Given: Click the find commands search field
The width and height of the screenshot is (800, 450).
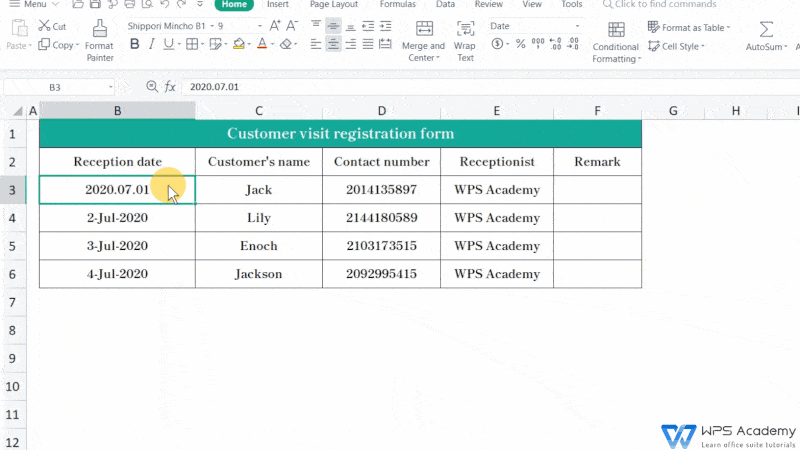Looking at the screenshot, I should pyautogui.click(x=659, y=4).
